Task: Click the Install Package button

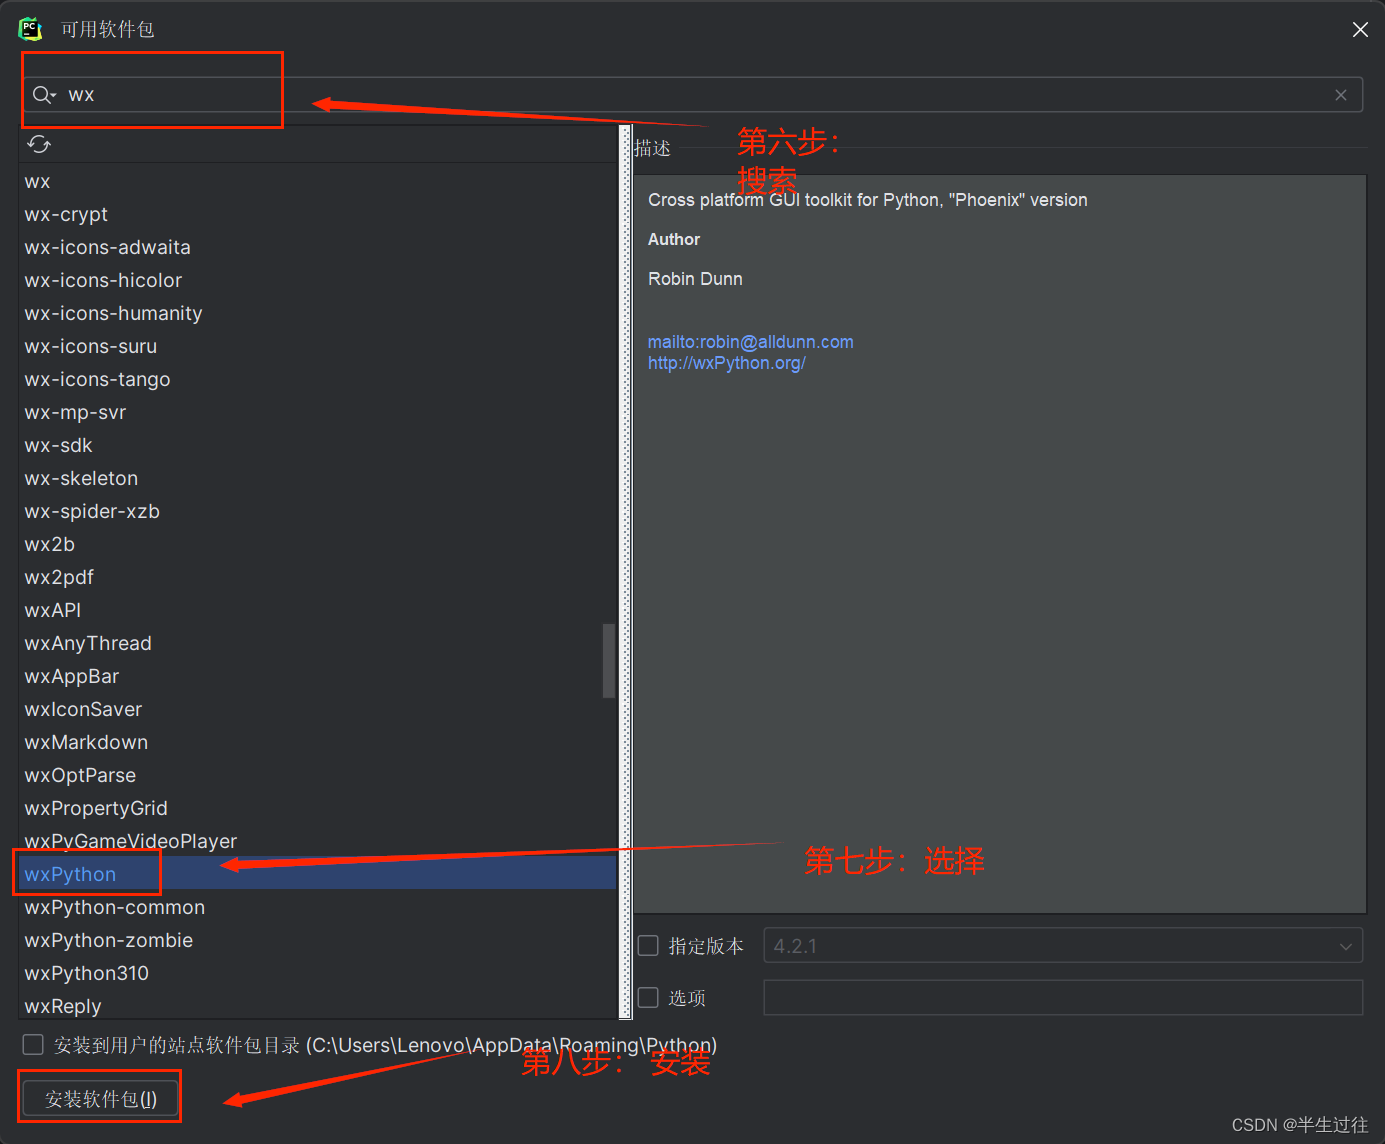Action: click(100, 1099)
